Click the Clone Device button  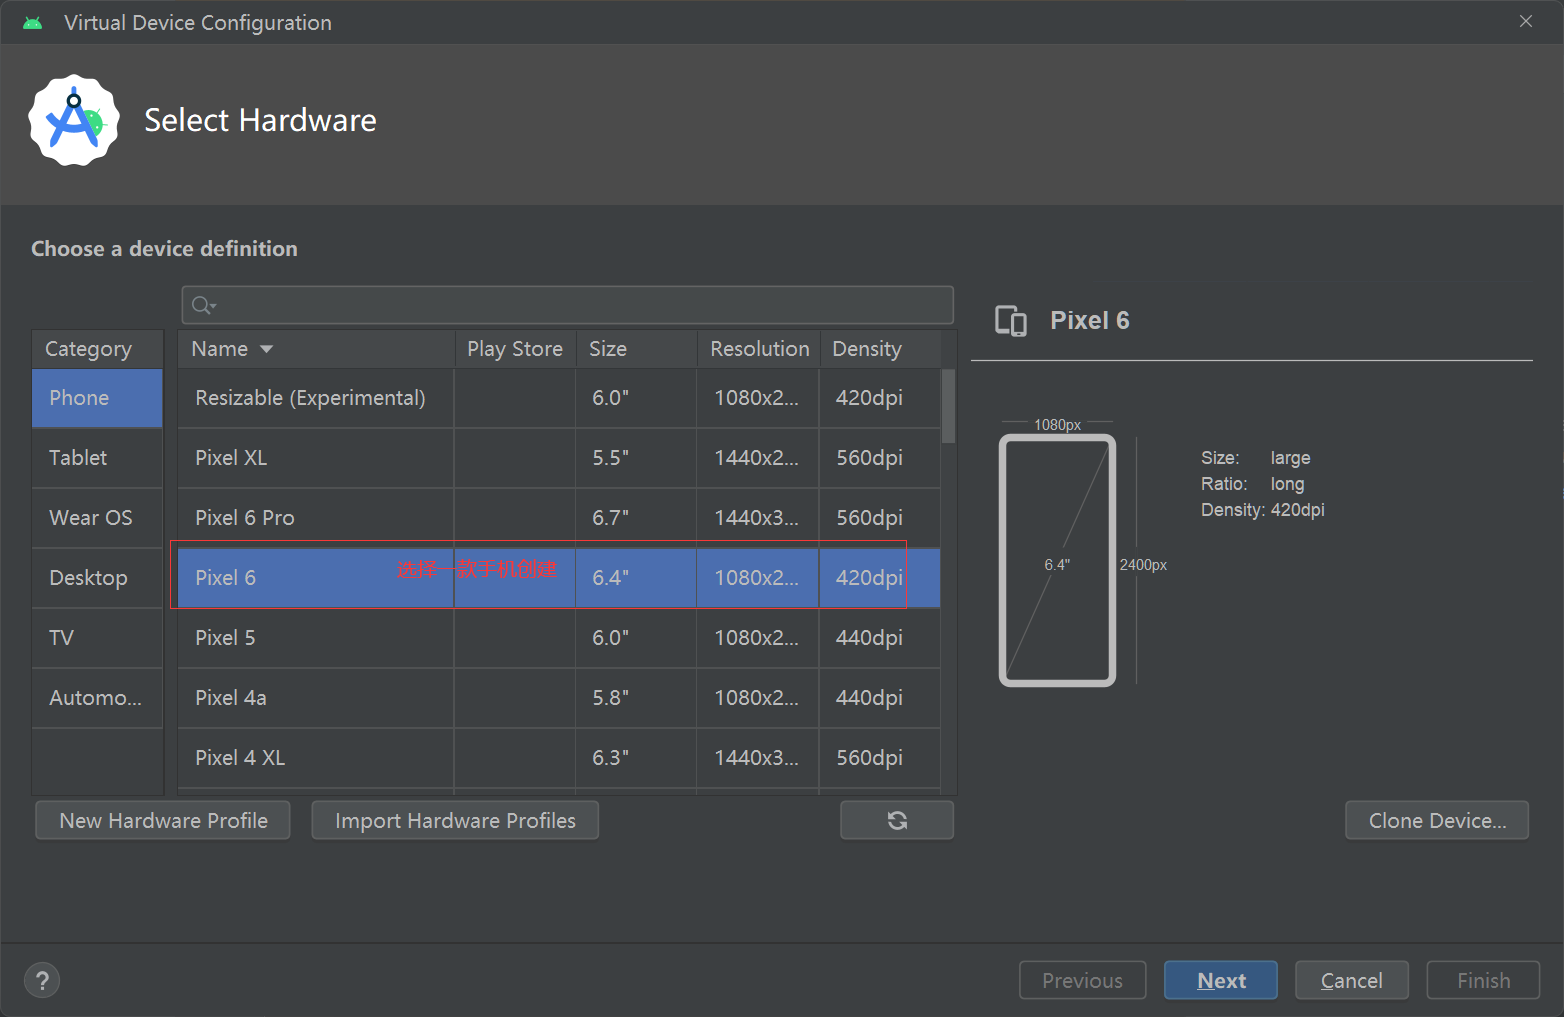click(x=1436, y=820)
